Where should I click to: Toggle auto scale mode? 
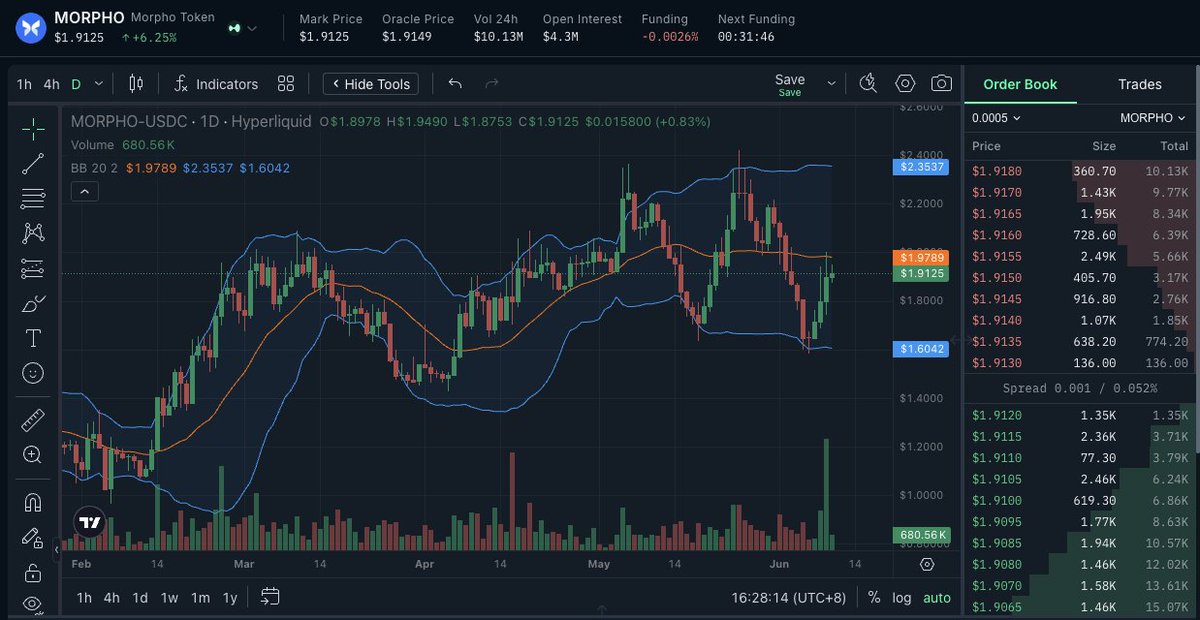click(937, 598)
